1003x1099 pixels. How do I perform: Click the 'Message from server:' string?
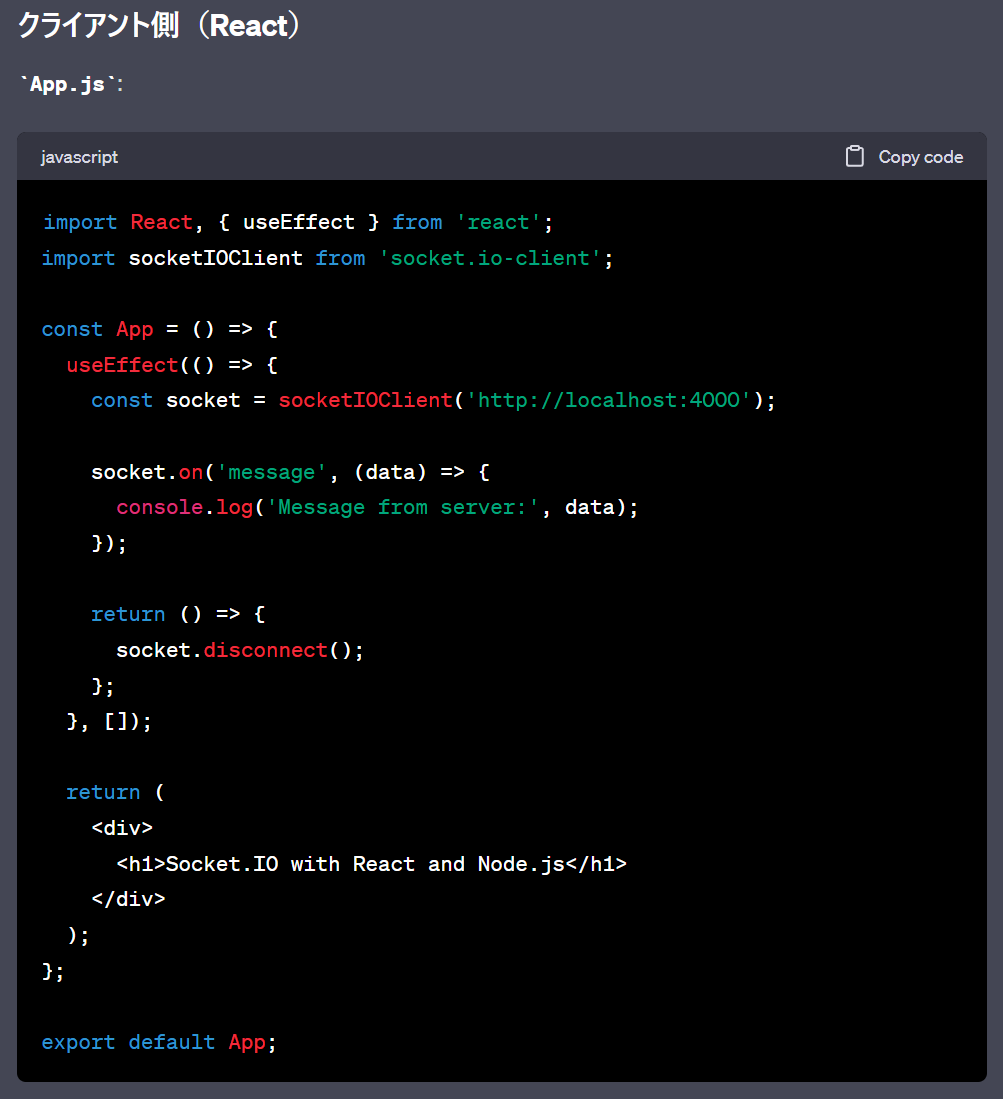(410, 507)
